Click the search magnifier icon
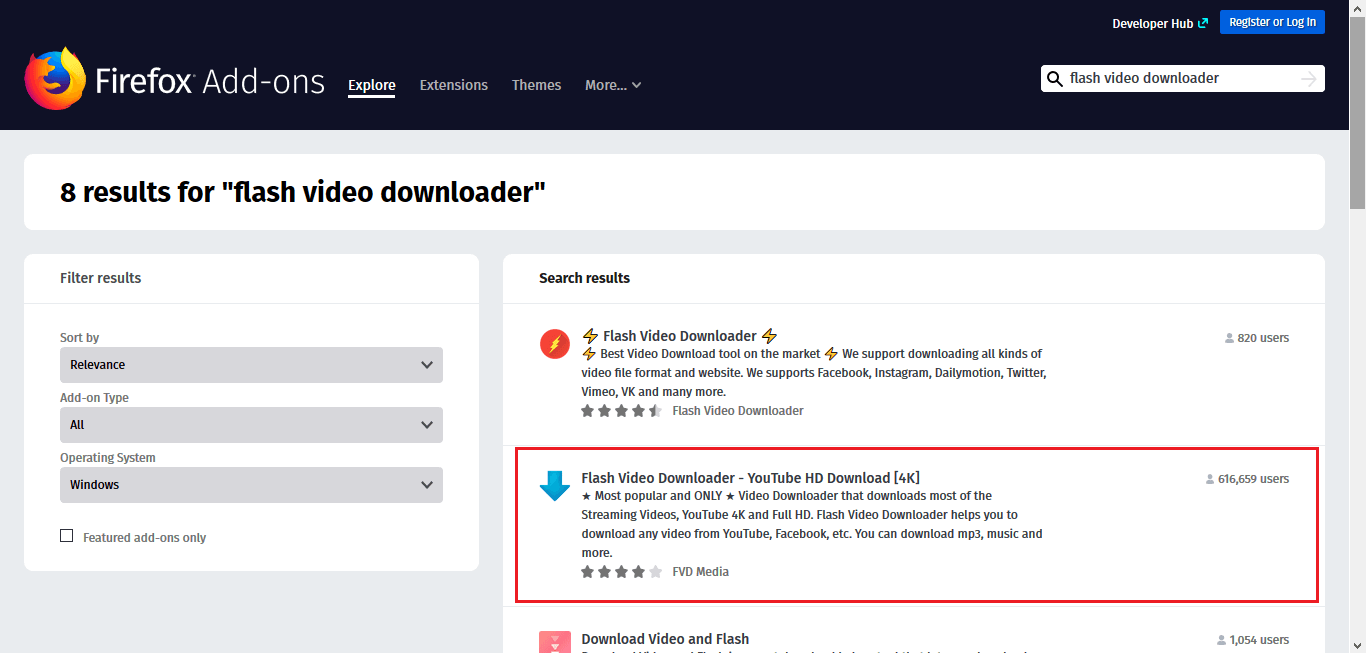This screenshot has height=653, width=1366. pyautogui.click(x=1055, y=79)
